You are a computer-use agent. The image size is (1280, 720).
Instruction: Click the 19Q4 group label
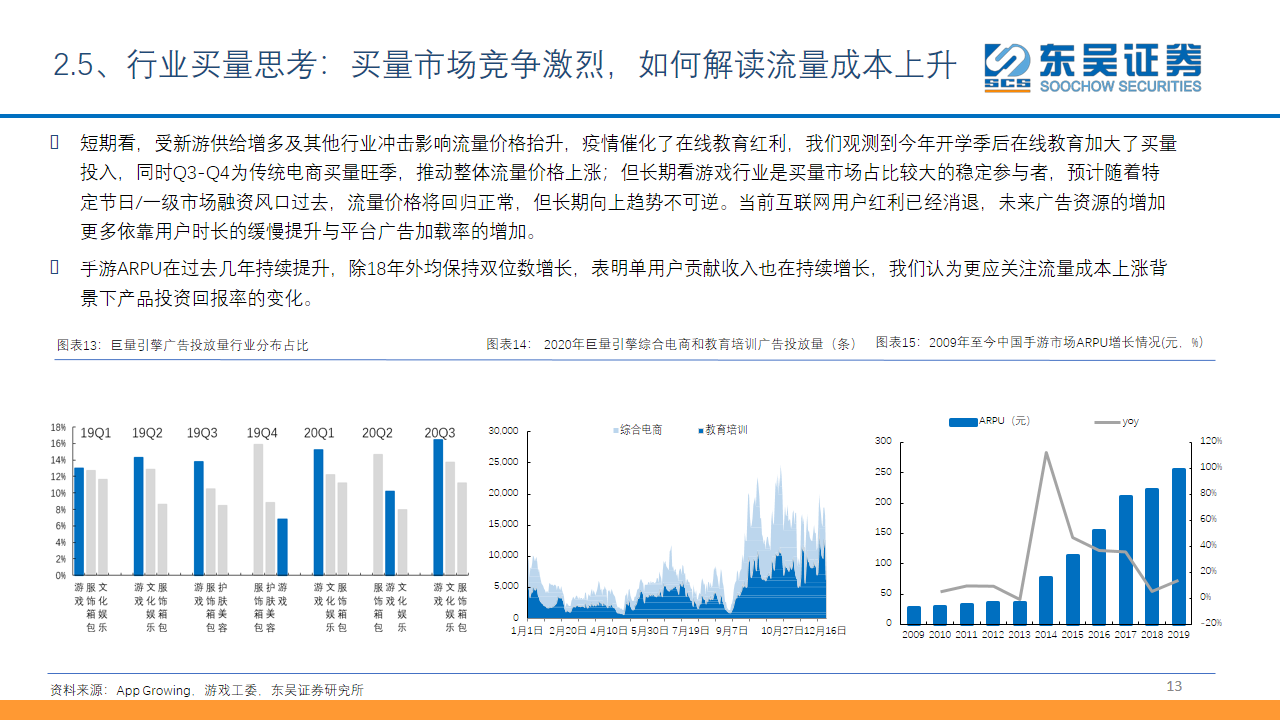[262, 433]
